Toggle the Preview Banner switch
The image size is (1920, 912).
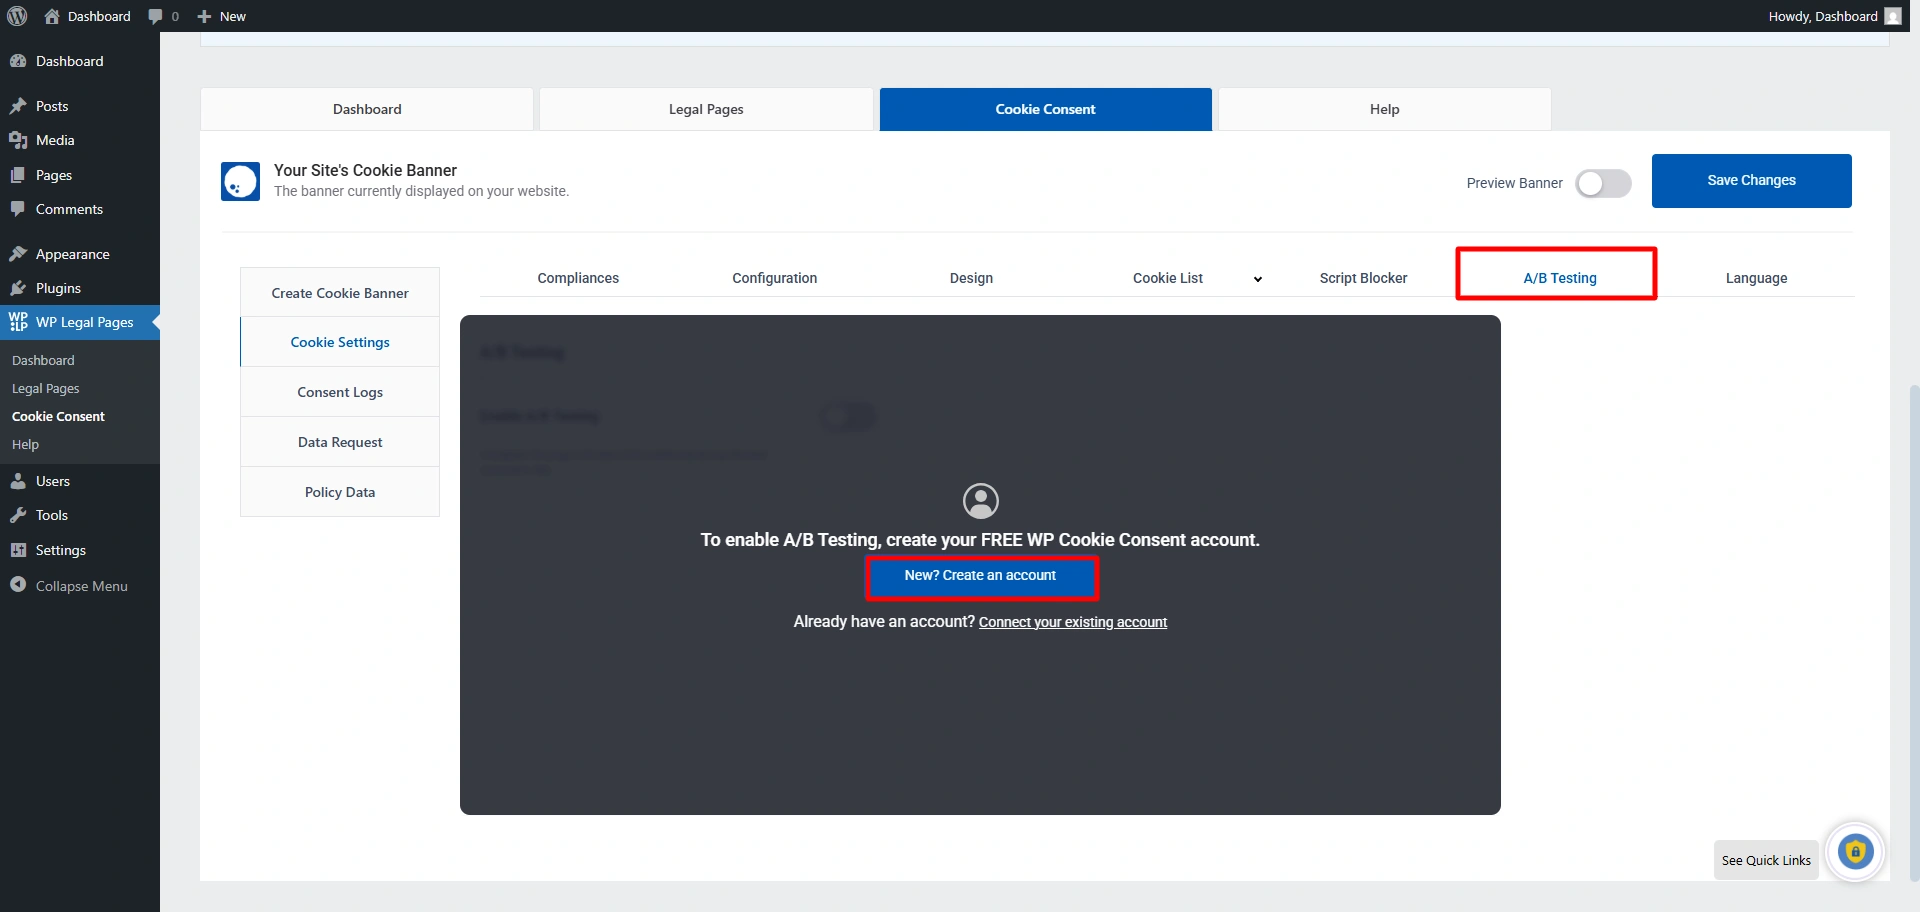point(1603,183)
